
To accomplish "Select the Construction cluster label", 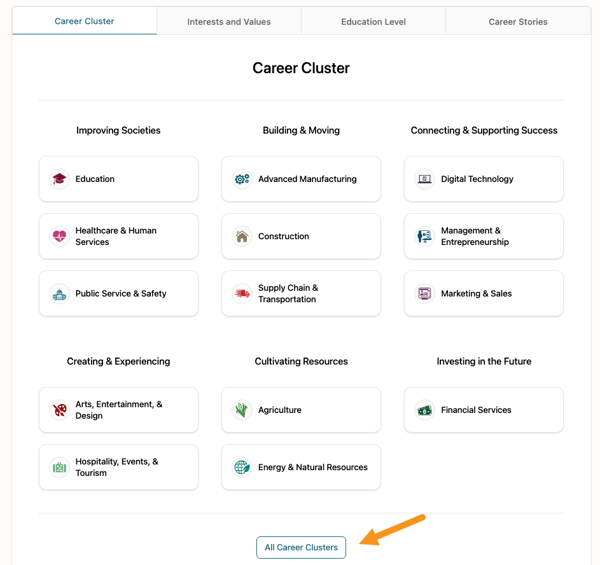I will click(x=284, y=236).
